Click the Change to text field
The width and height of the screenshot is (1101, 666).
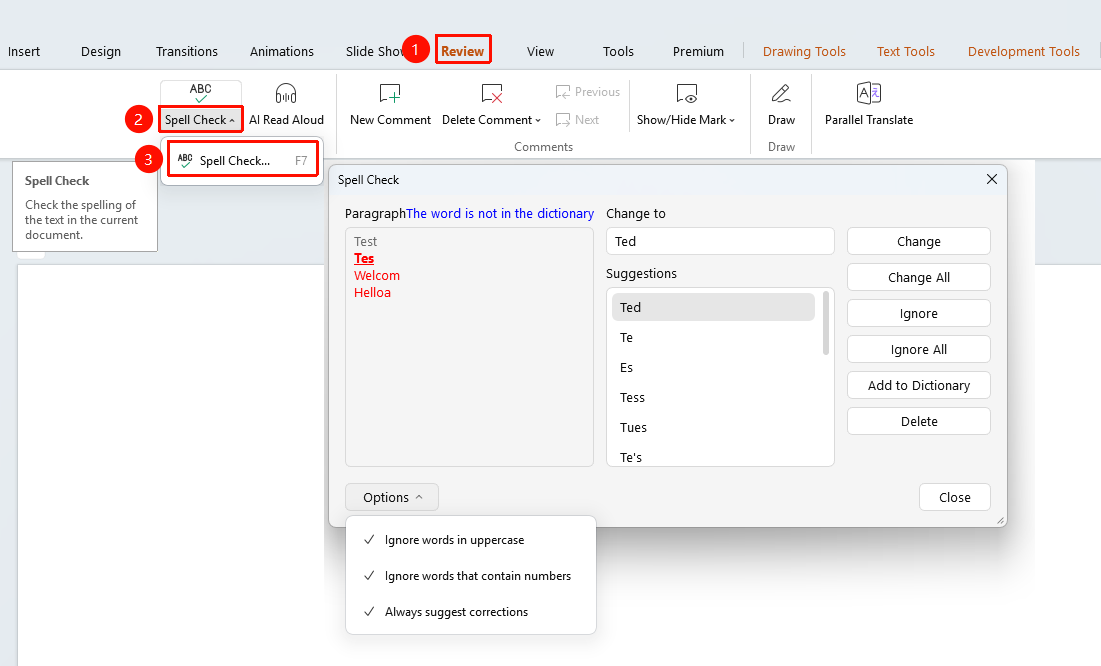tap(720, 242)
